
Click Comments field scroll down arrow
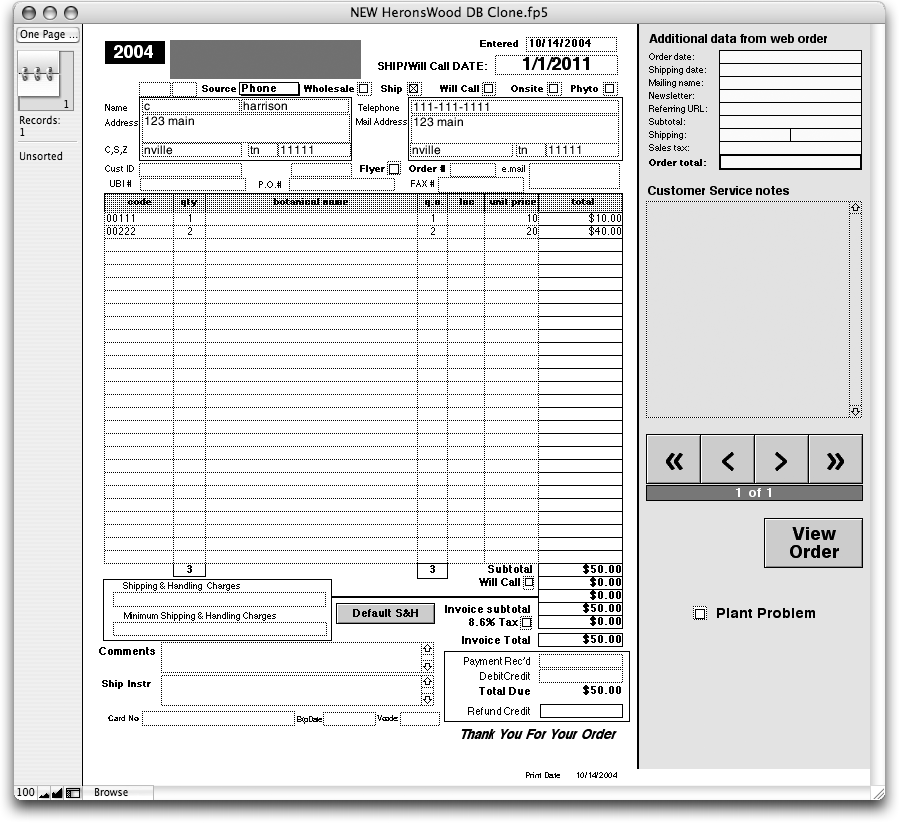[x=427, y=666]
